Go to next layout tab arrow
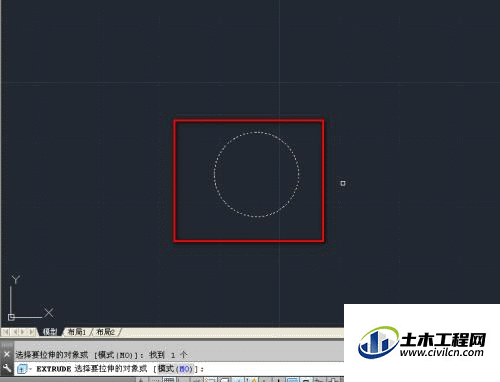 point(23,332)
